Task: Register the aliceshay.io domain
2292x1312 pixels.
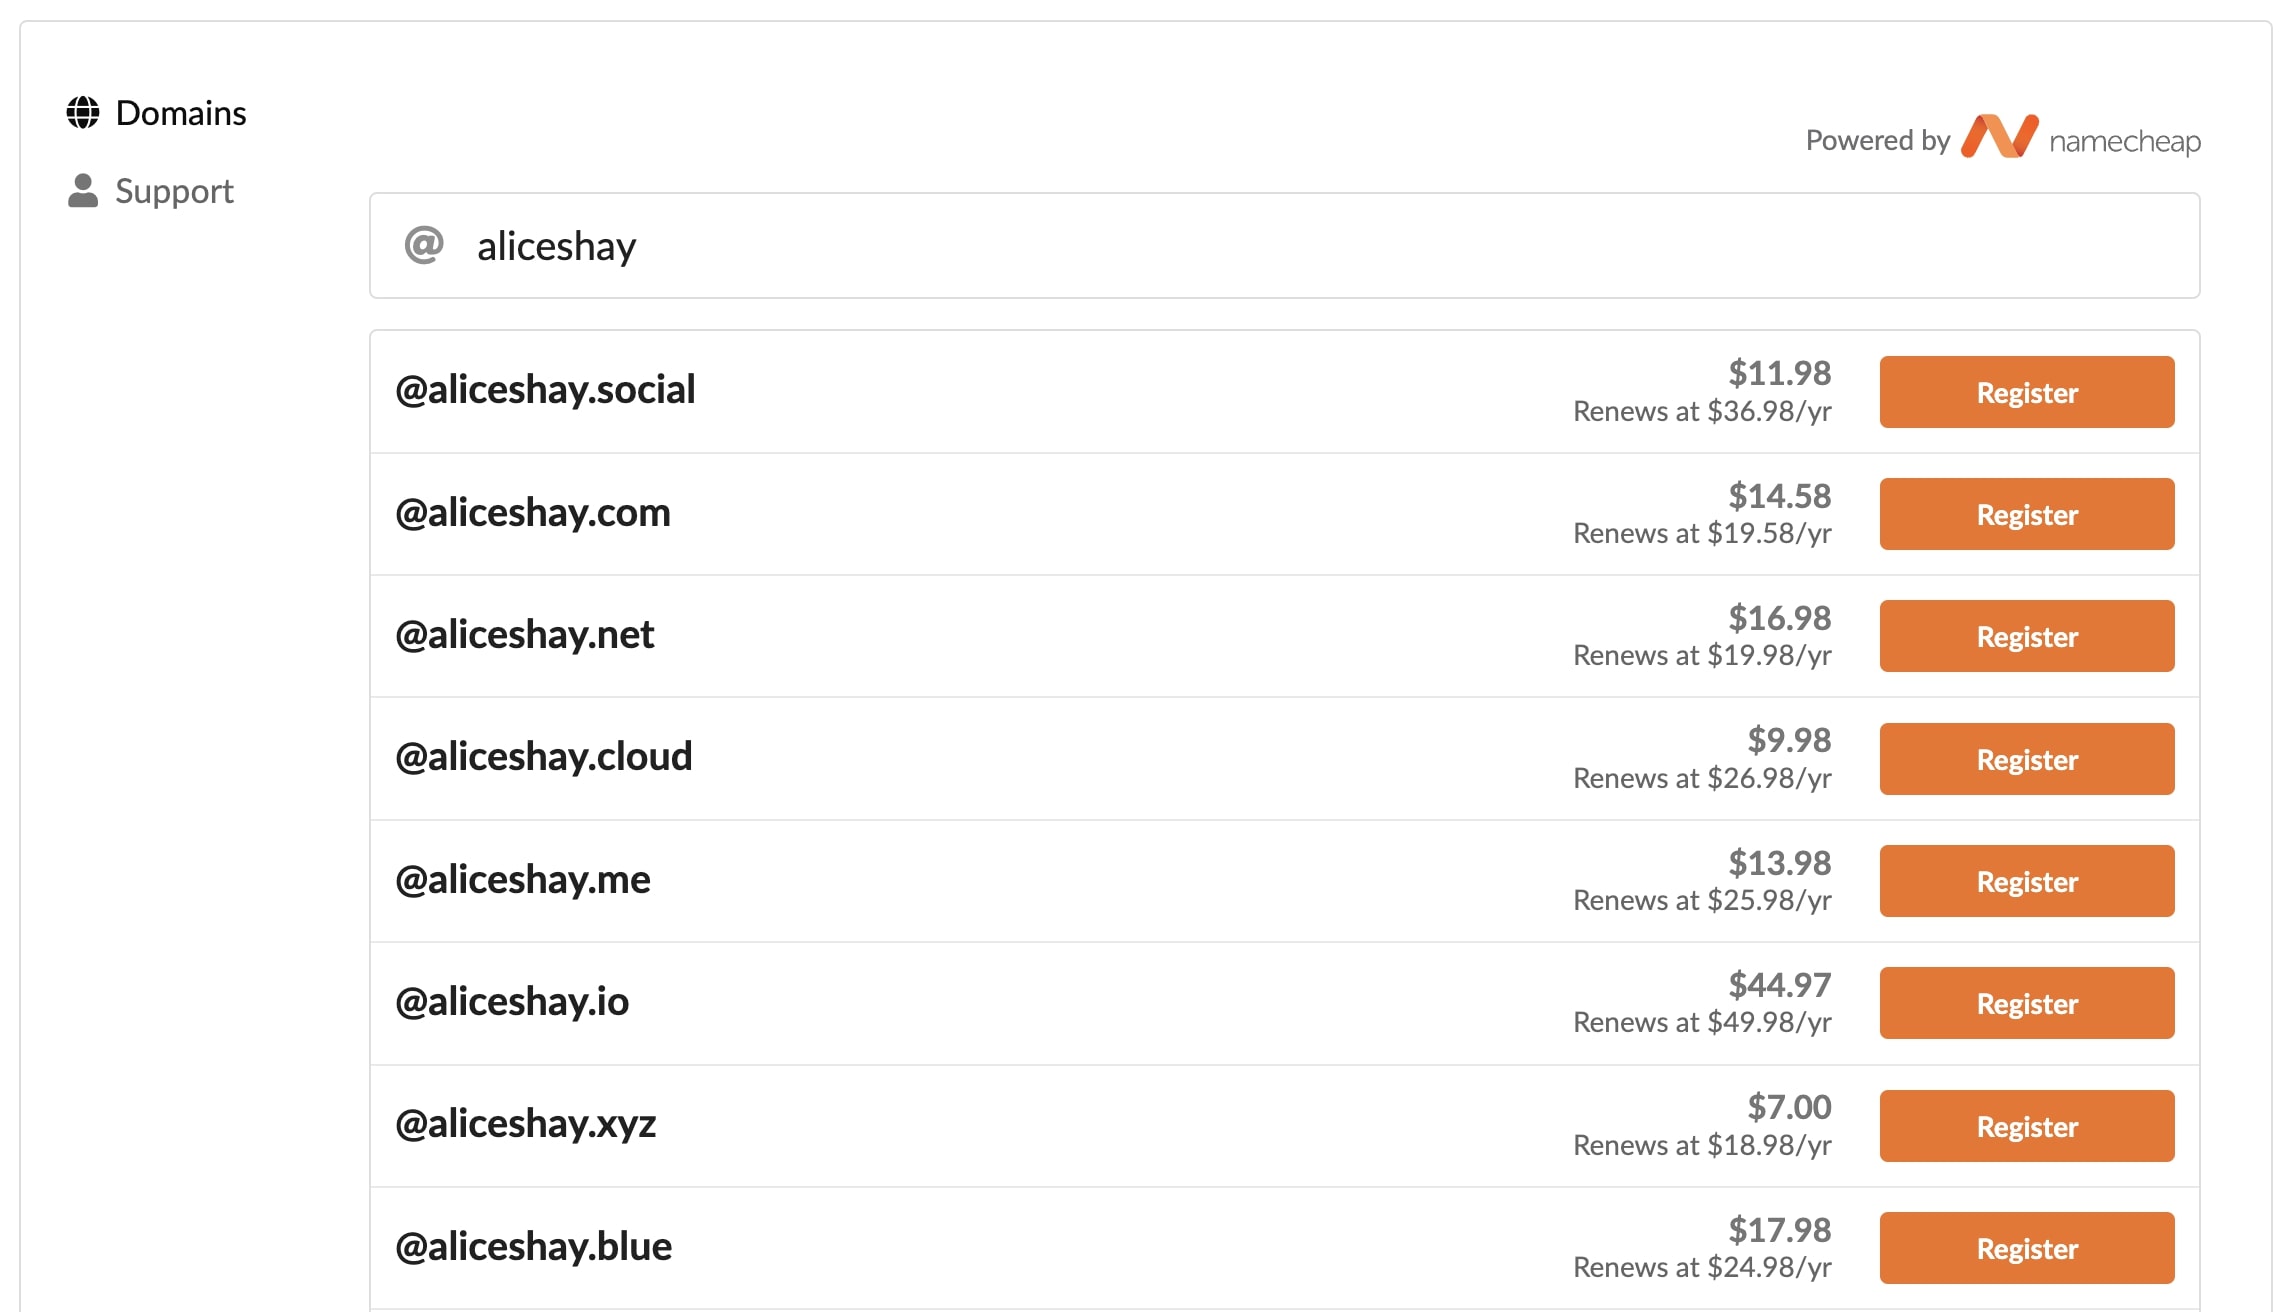Action: (2026, 1003)
